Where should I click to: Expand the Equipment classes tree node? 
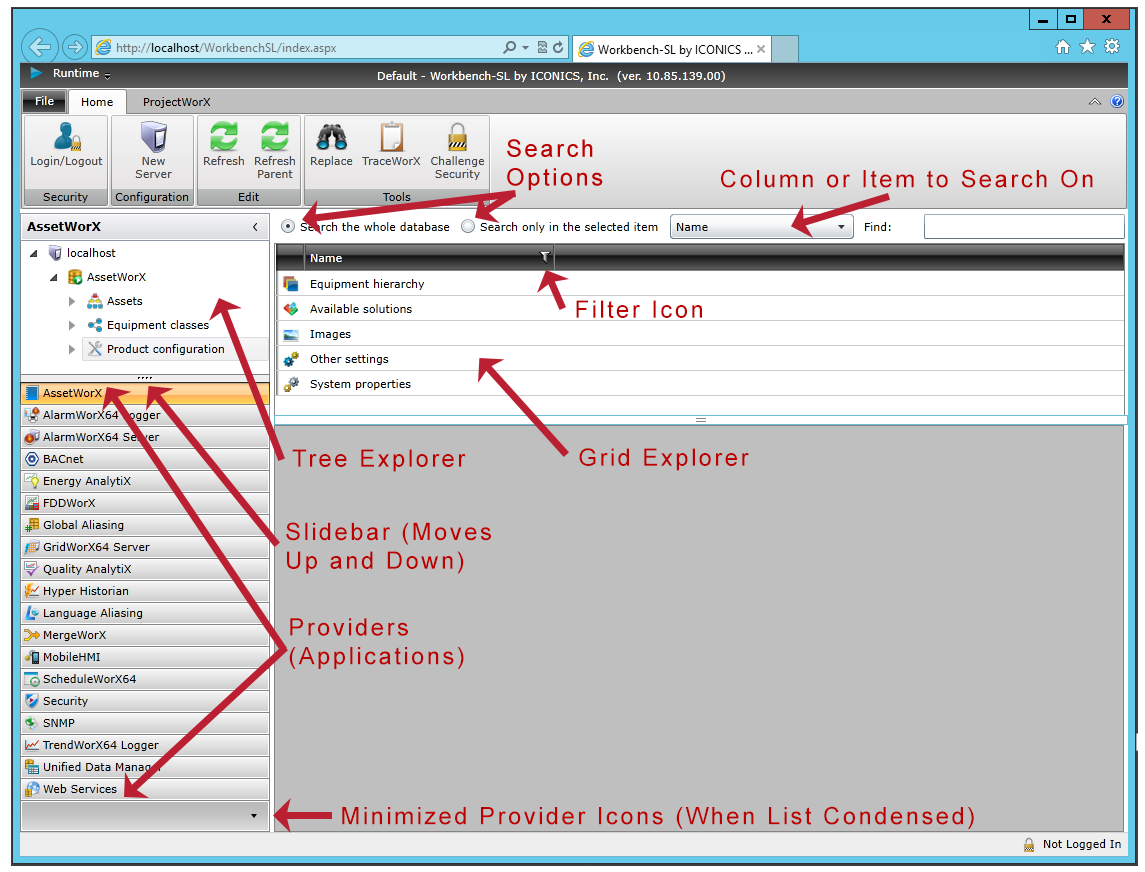click(x=72, y=325)
